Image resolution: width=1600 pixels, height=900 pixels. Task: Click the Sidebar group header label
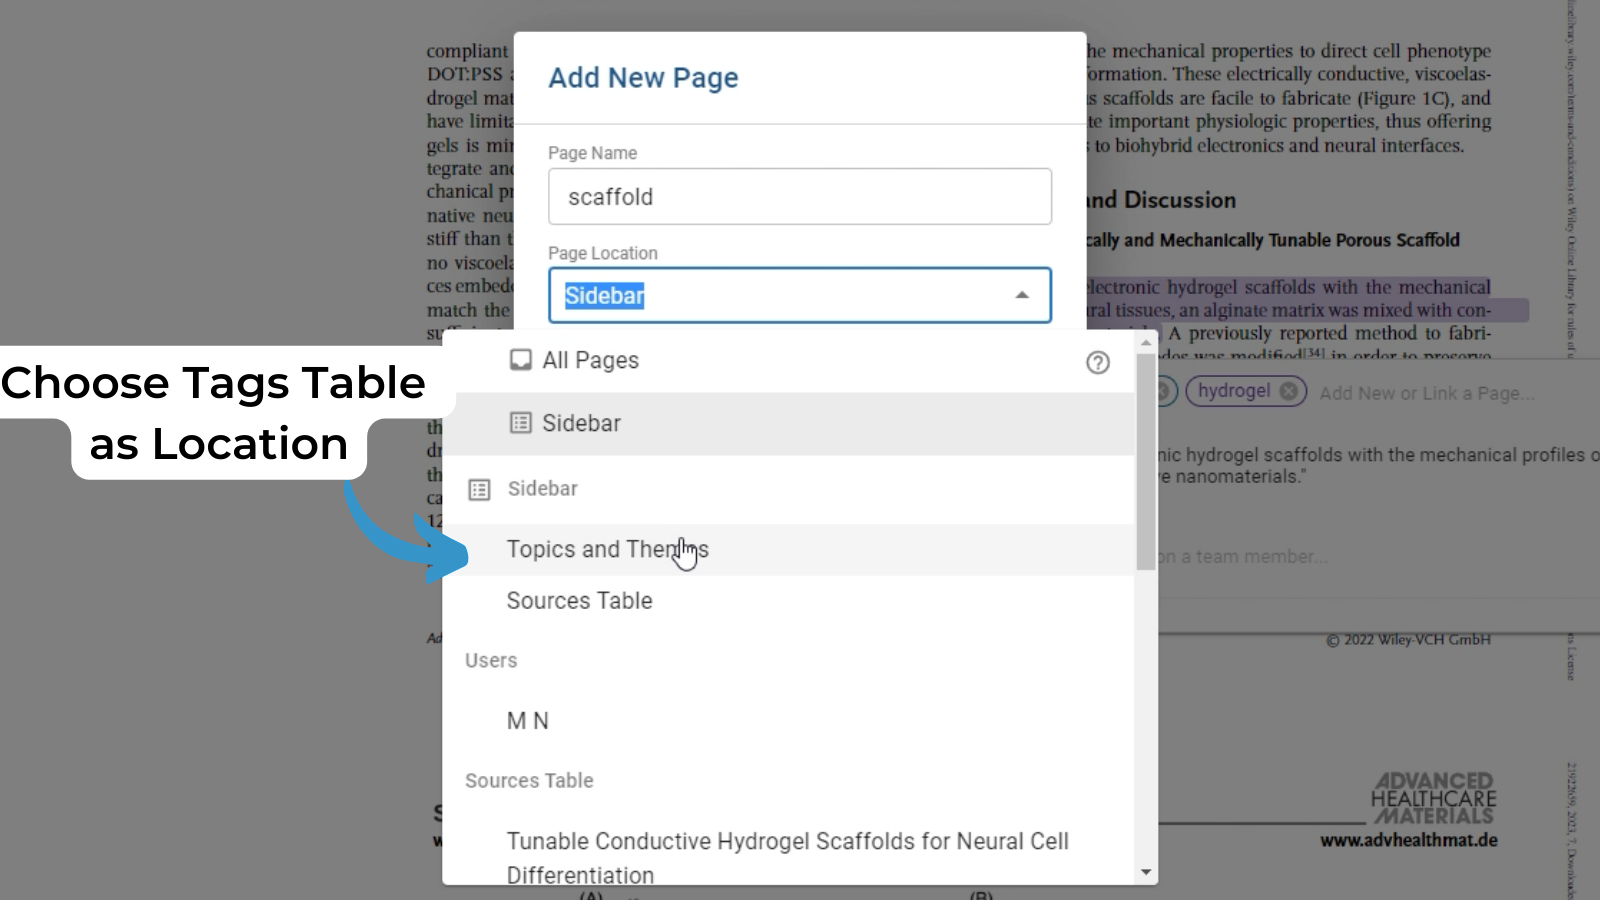coord(542,489)
